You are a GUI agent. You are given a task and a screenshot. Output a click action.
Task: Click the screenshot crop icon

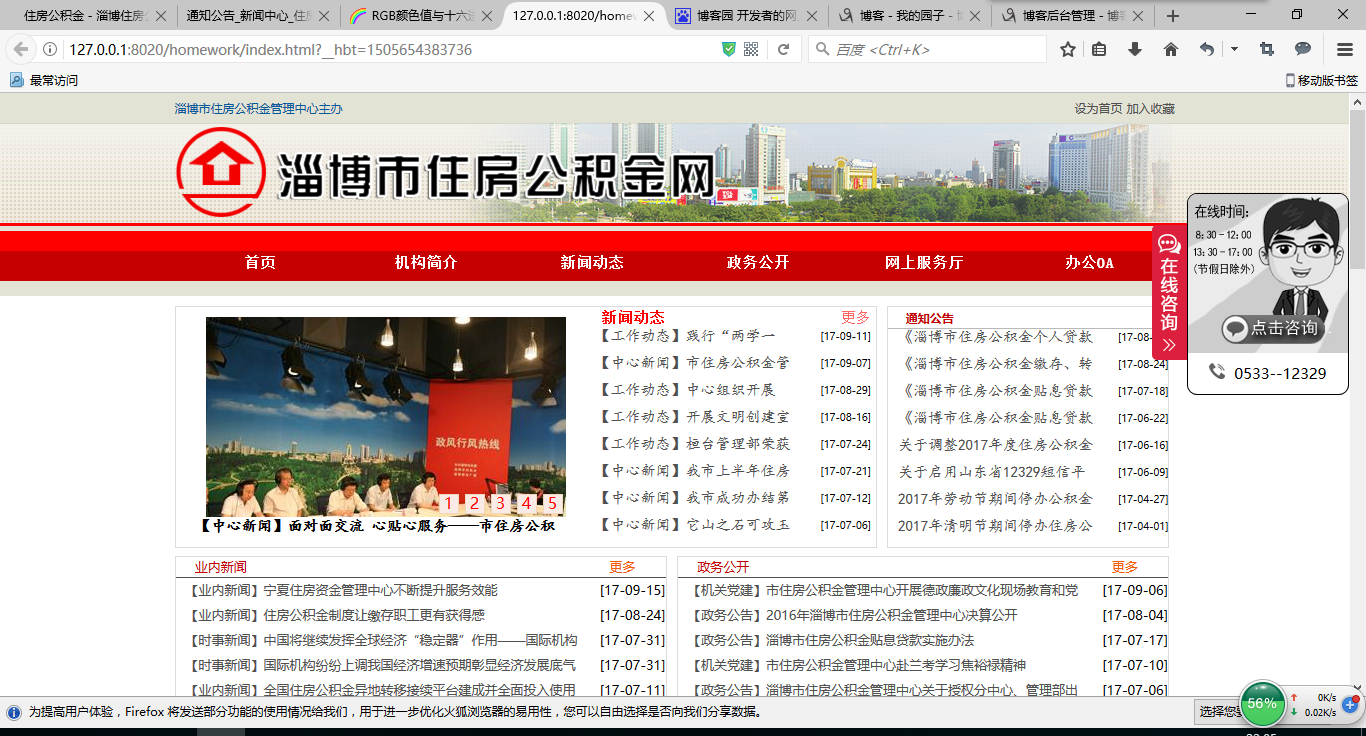pyautogui.click(x=1267, y=50)
